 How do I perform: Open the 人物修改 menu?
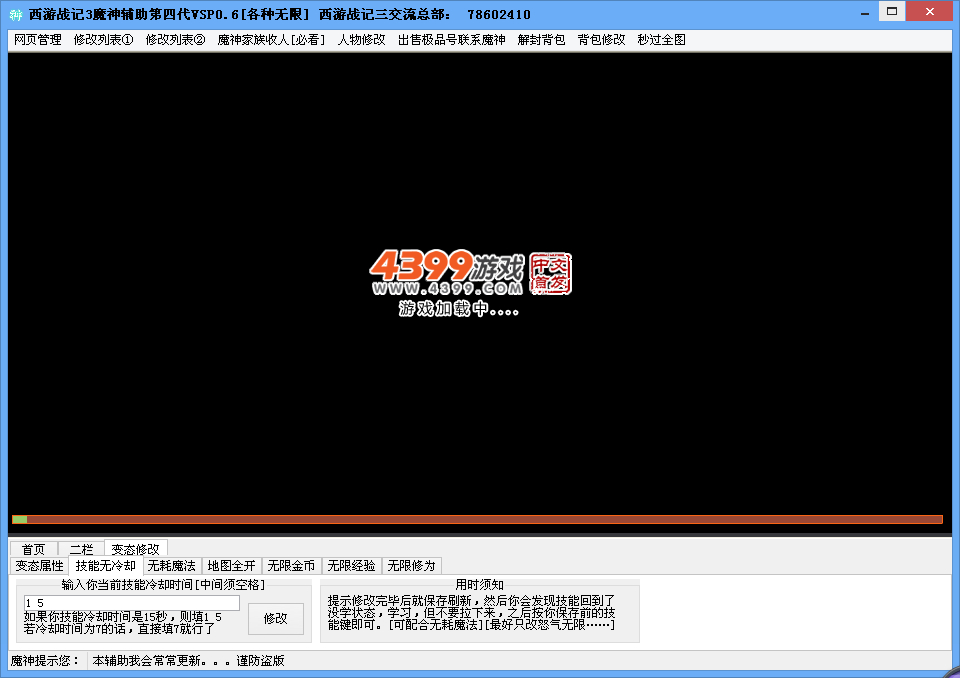coord(361,40)
